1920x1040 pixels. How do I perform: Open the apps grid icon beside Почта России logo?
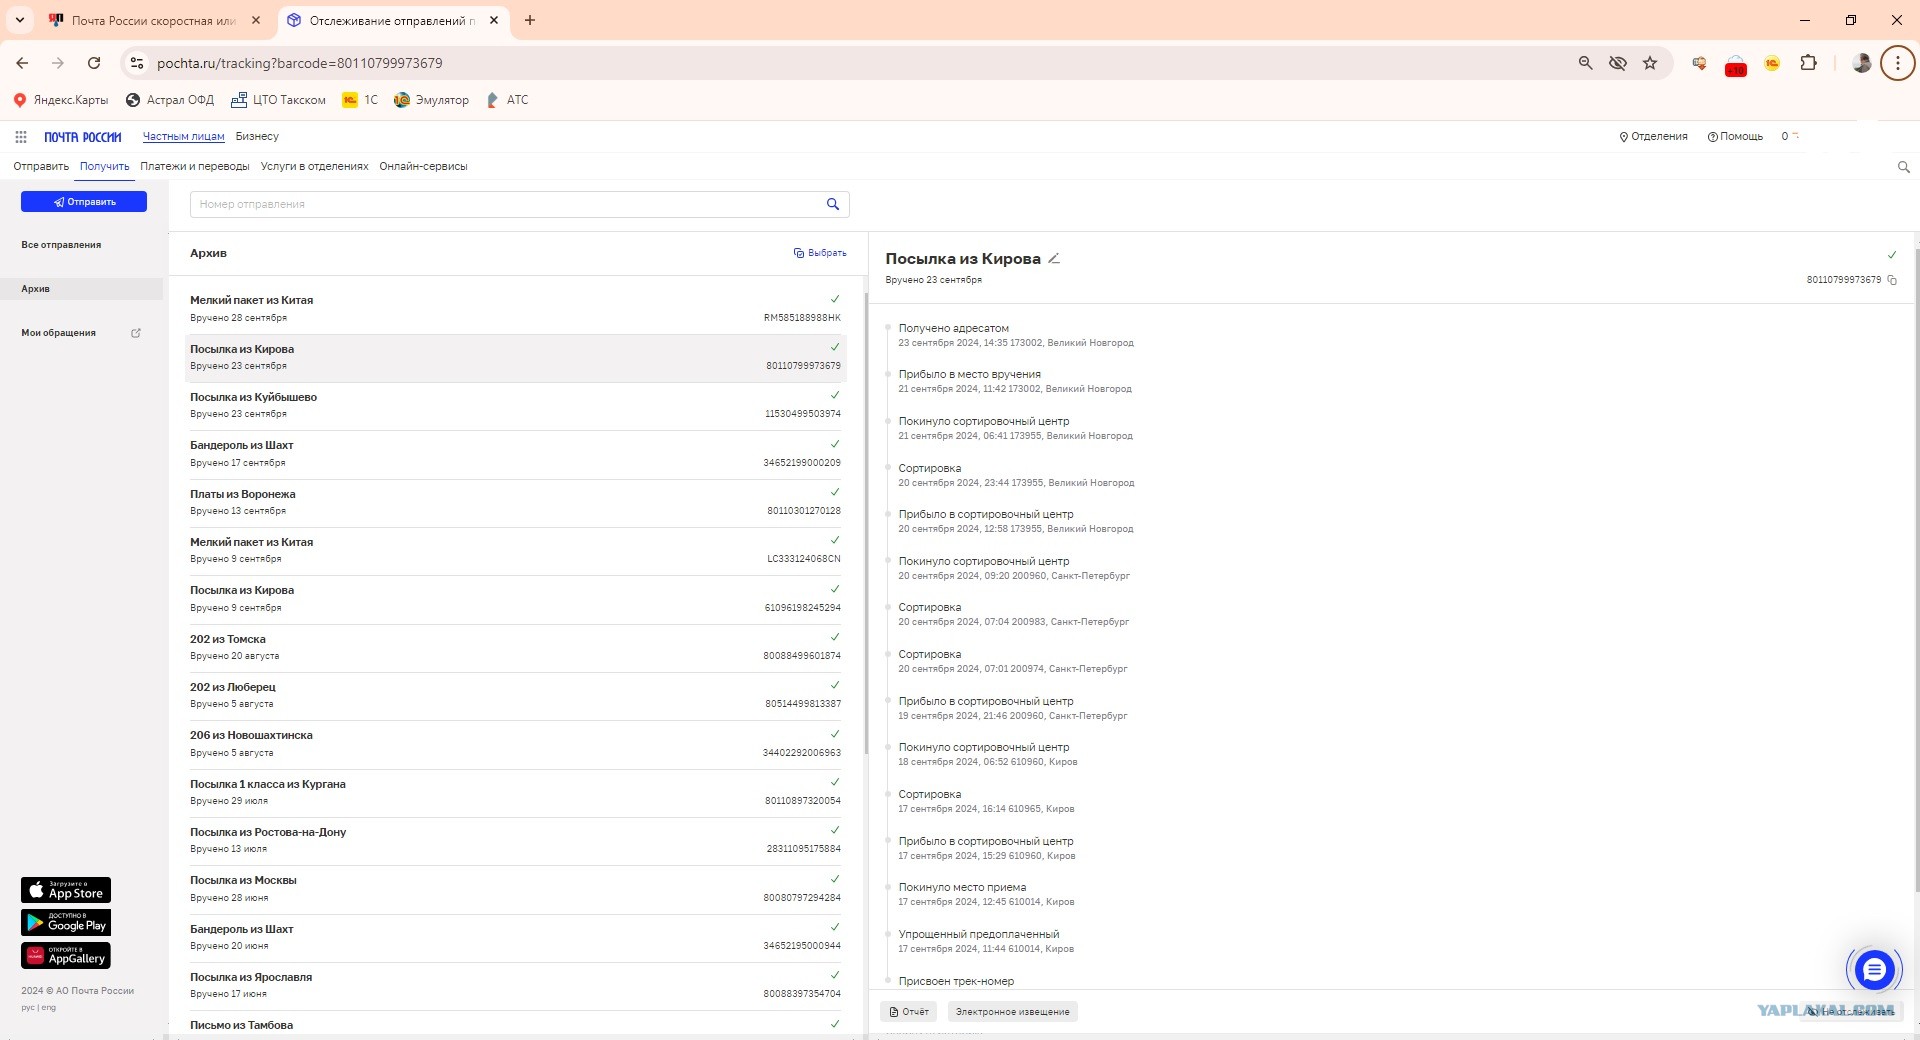(x=21, y=137)
